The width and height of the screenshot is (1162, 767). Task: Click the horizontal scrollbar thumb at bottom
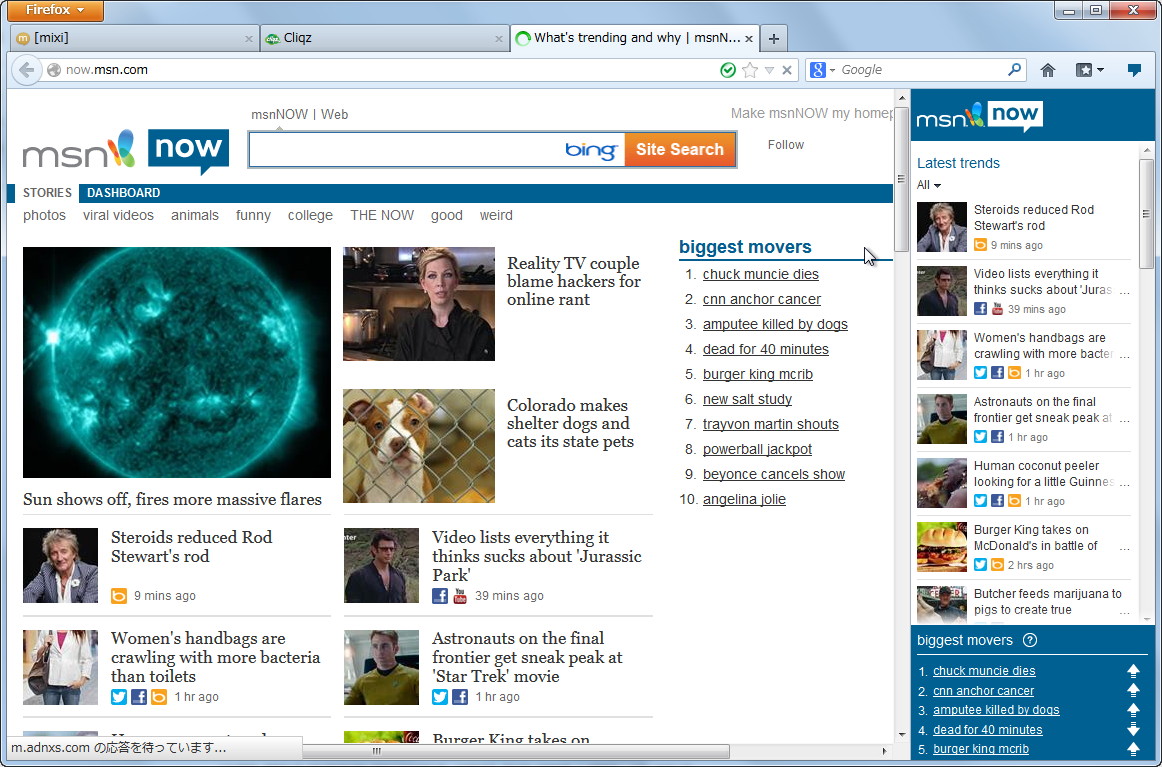coord(515,751)
